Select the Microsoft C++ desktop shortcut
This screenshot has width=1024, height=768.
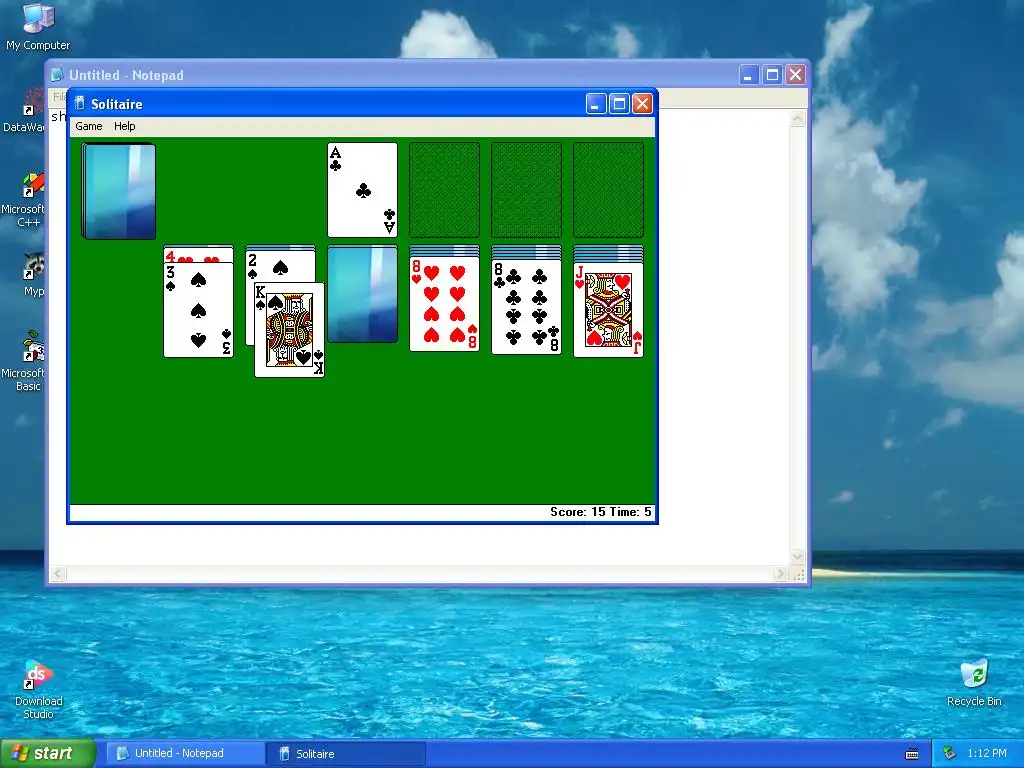point(26,200)
